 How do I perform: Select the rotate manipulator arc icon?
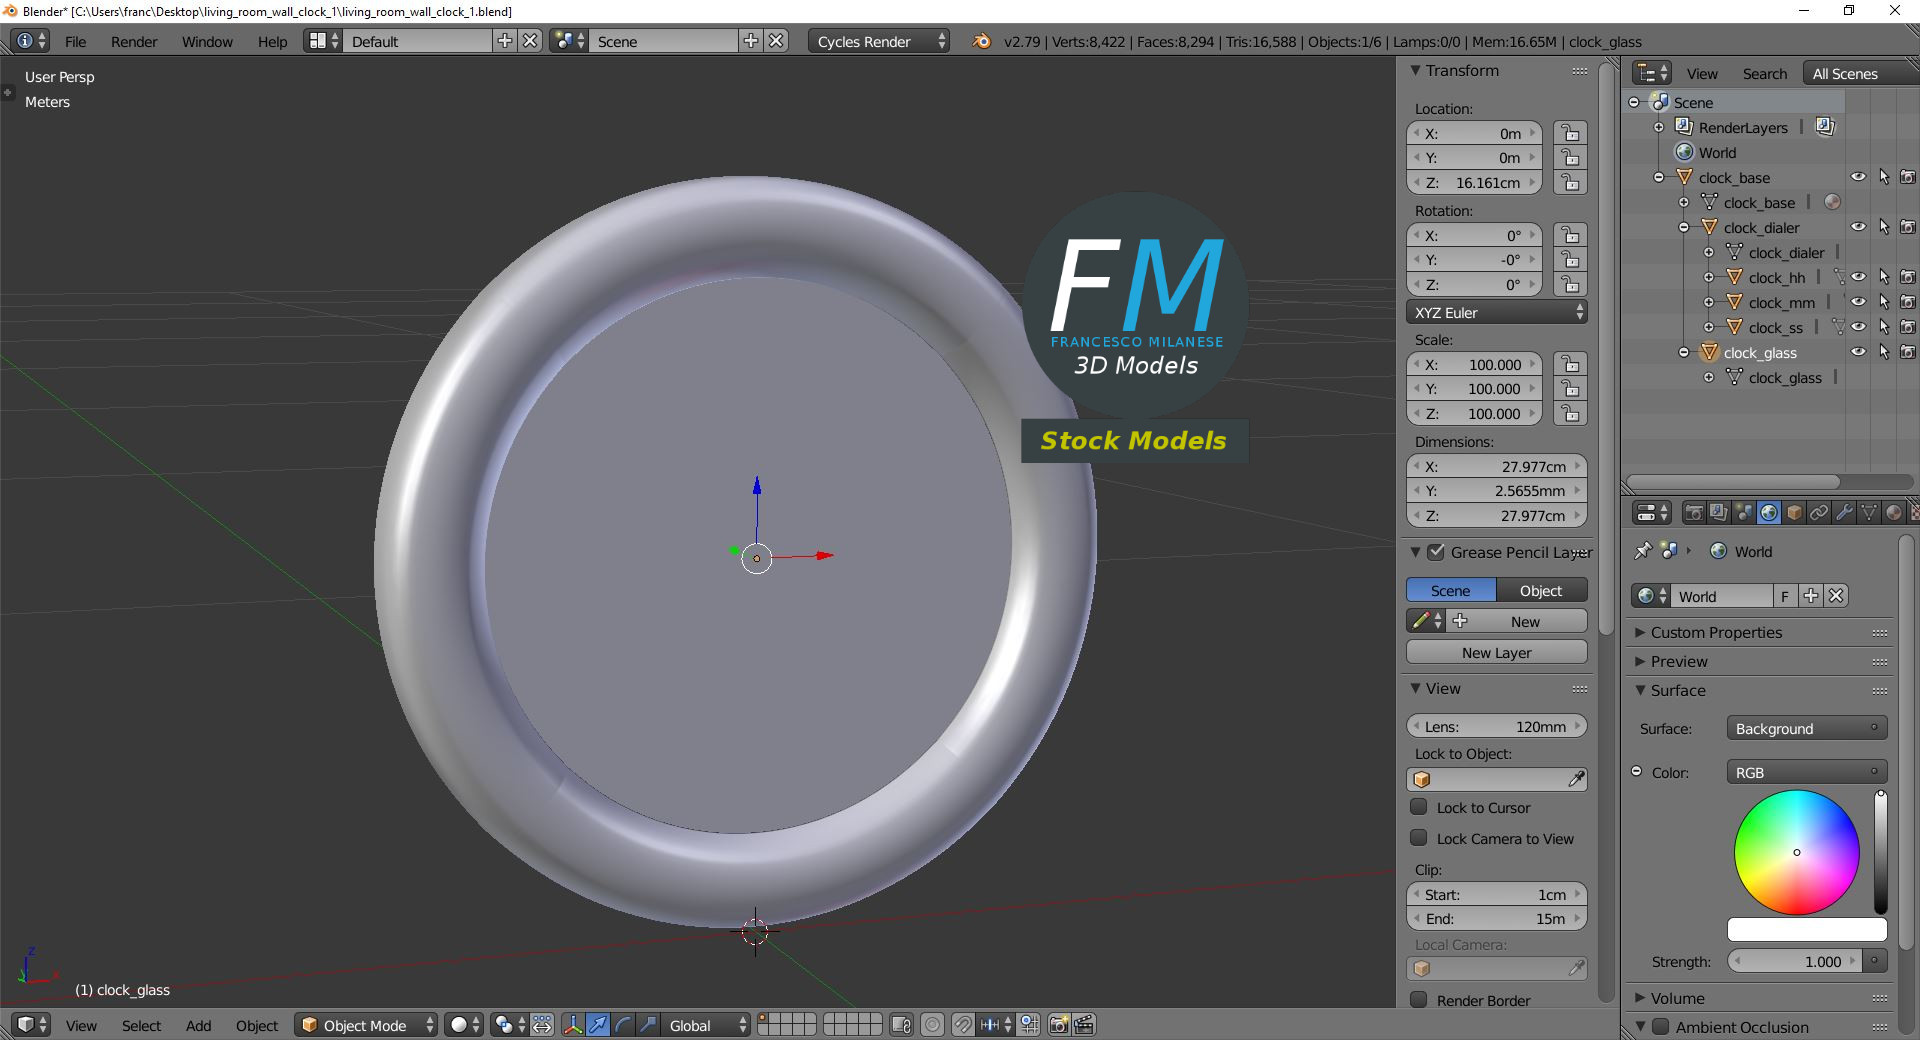click(623, 1025)
